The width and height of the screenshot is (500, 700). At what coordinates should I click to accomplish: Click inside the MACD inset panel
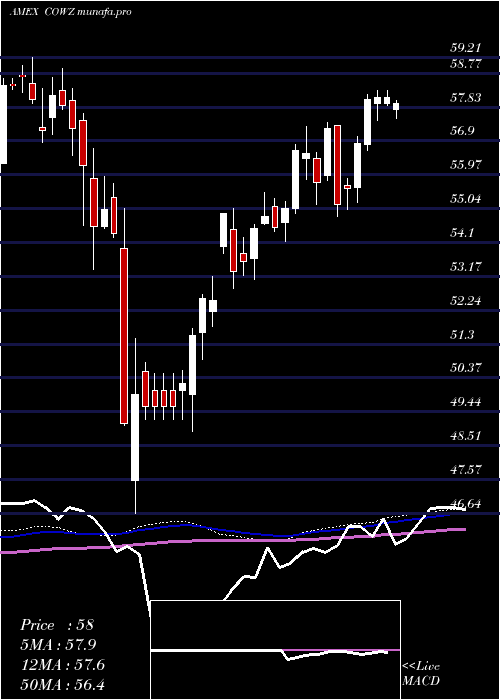[x=275, y=650]
